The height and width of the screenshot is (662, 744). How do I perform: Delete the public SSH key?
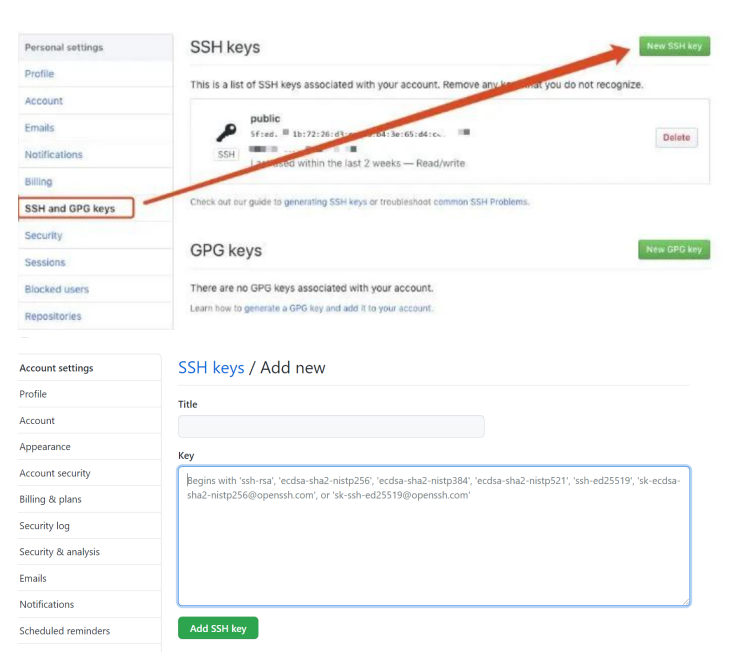[x=676, y=137]
